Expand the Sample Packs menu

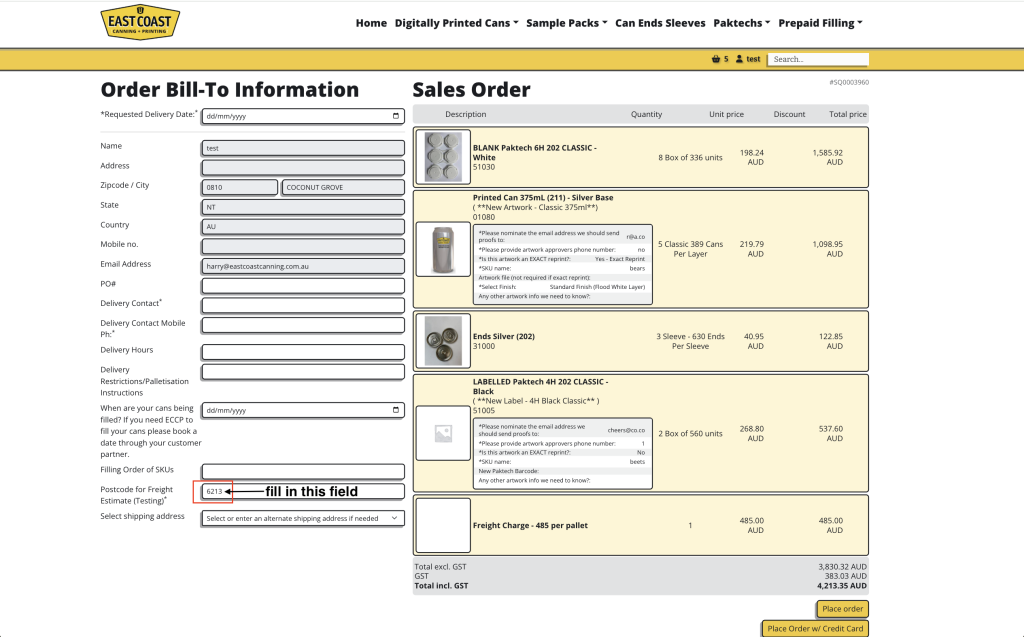coord(567,23)
